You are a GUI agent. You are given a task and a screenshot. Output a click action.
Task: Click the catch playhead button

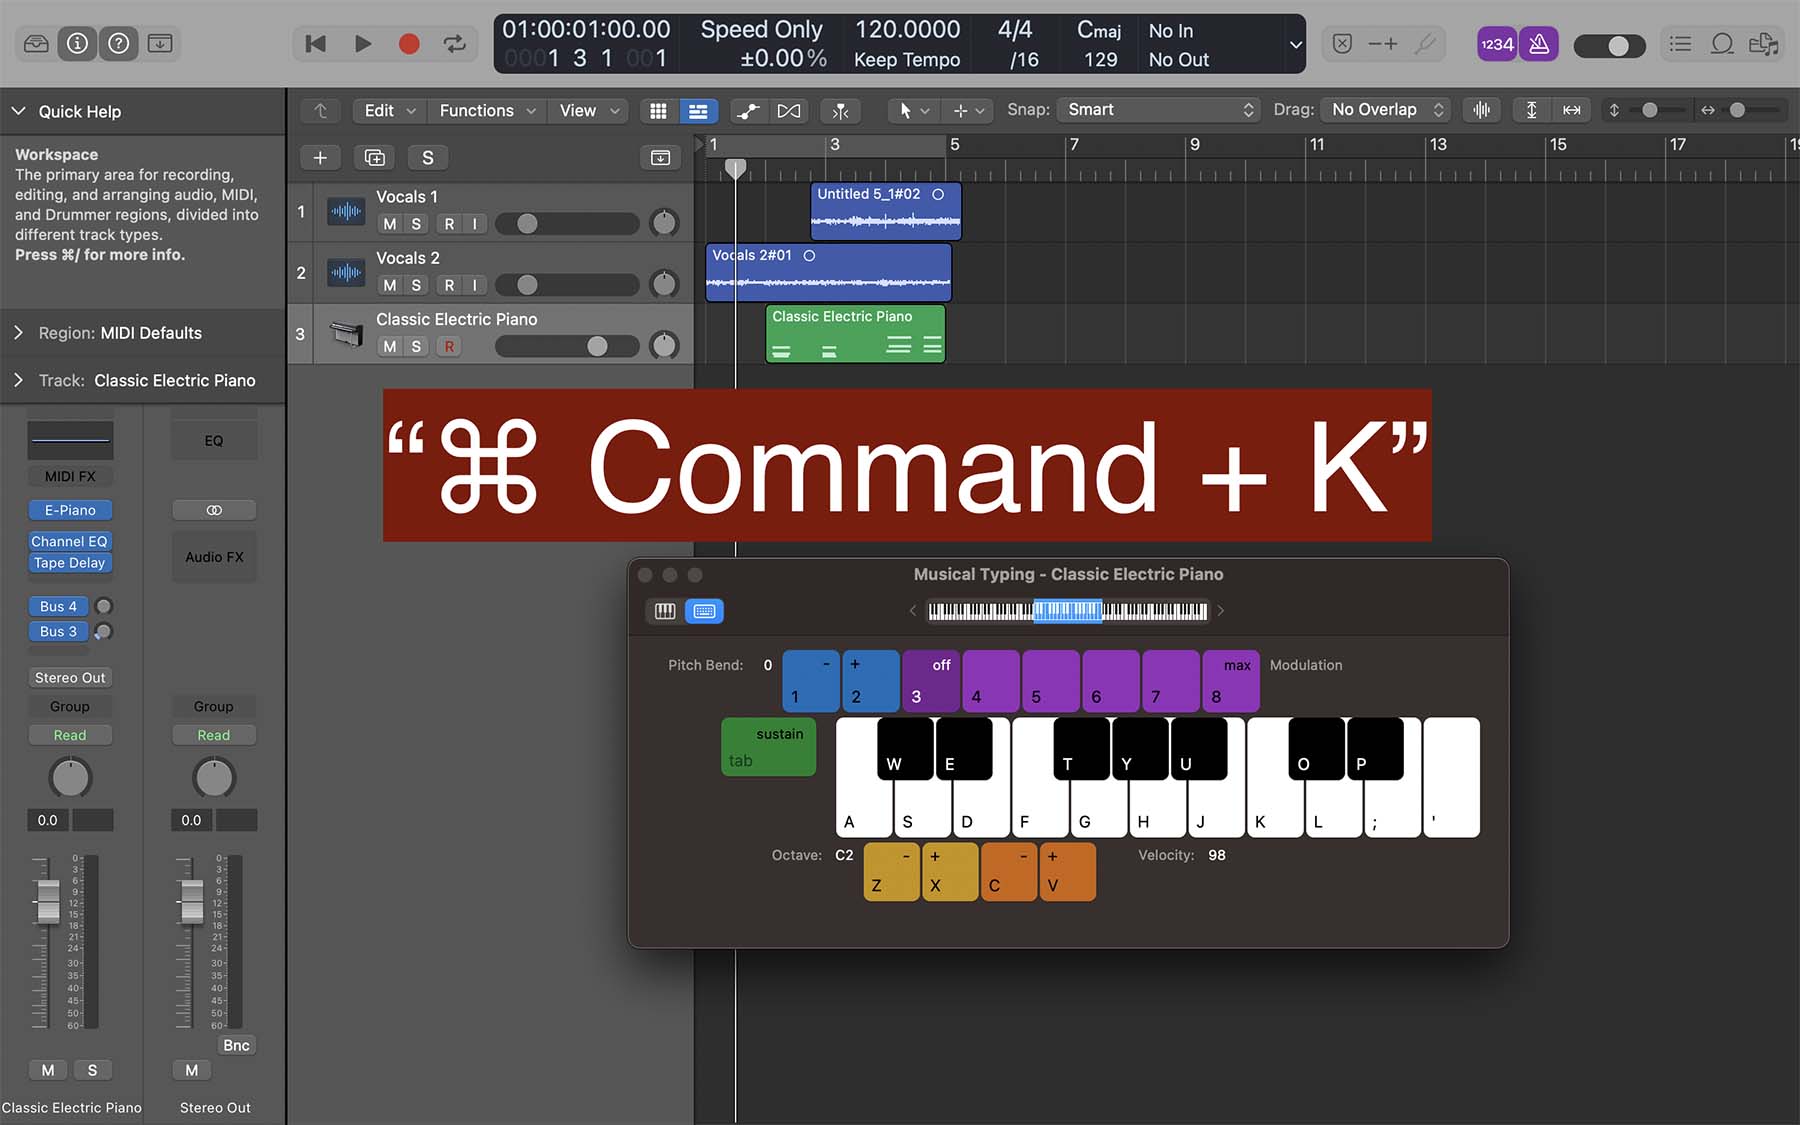tap(840, 111)
